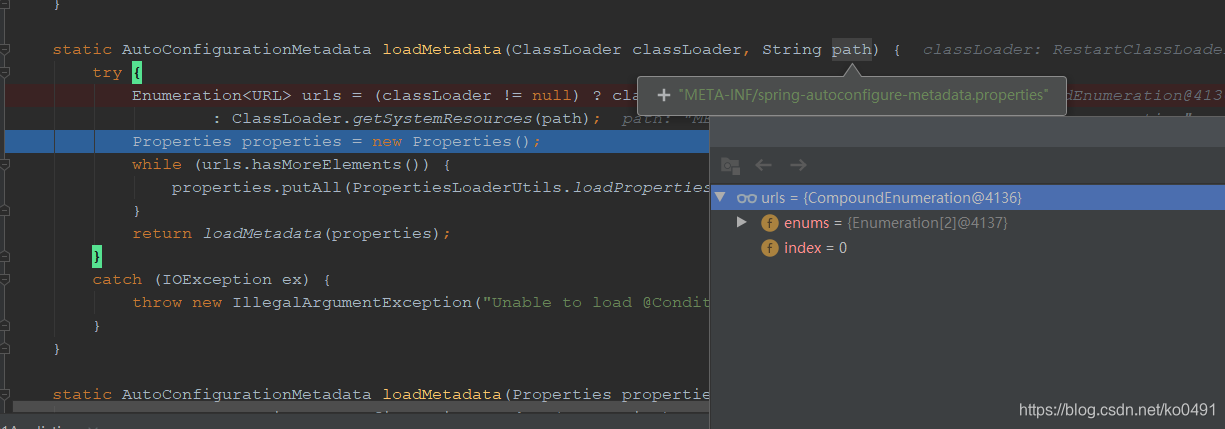Click the forward arrow in evaluation popup
1225x429 pixels.
(x=798, y=165)
